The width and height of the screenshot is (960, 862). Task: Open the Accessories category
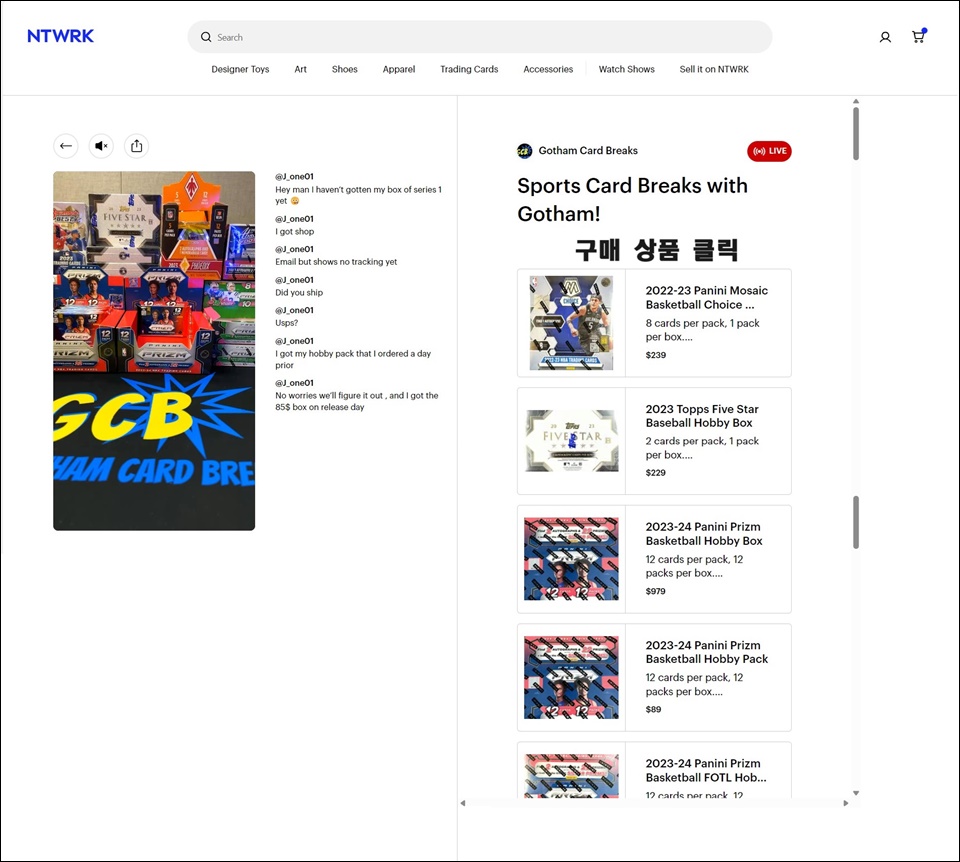548,69
